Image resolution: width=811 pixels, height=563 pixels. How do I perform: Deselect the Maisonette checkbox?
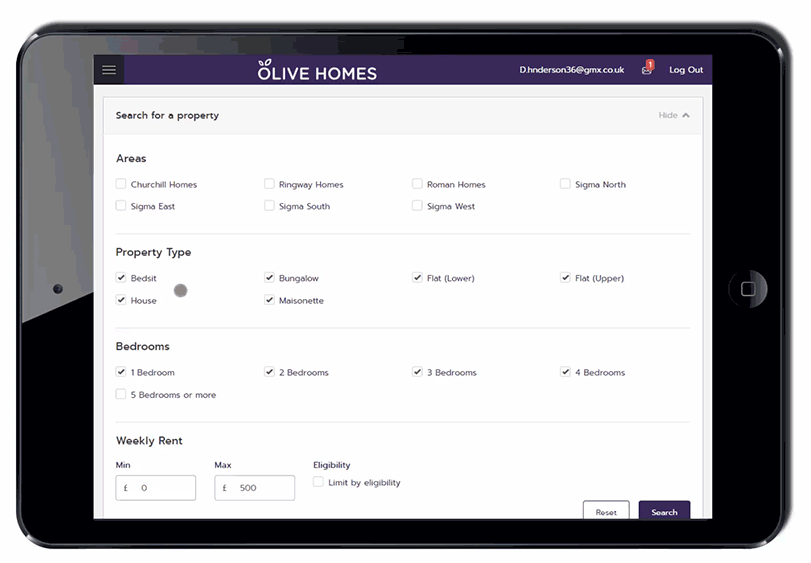point(269,300)
